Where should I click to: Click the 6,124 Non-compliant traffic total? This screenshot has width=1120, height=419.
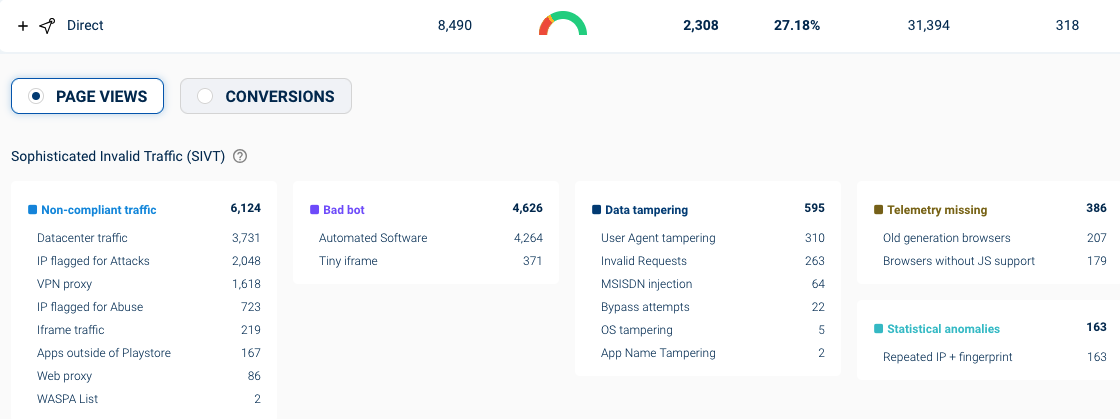246,208
